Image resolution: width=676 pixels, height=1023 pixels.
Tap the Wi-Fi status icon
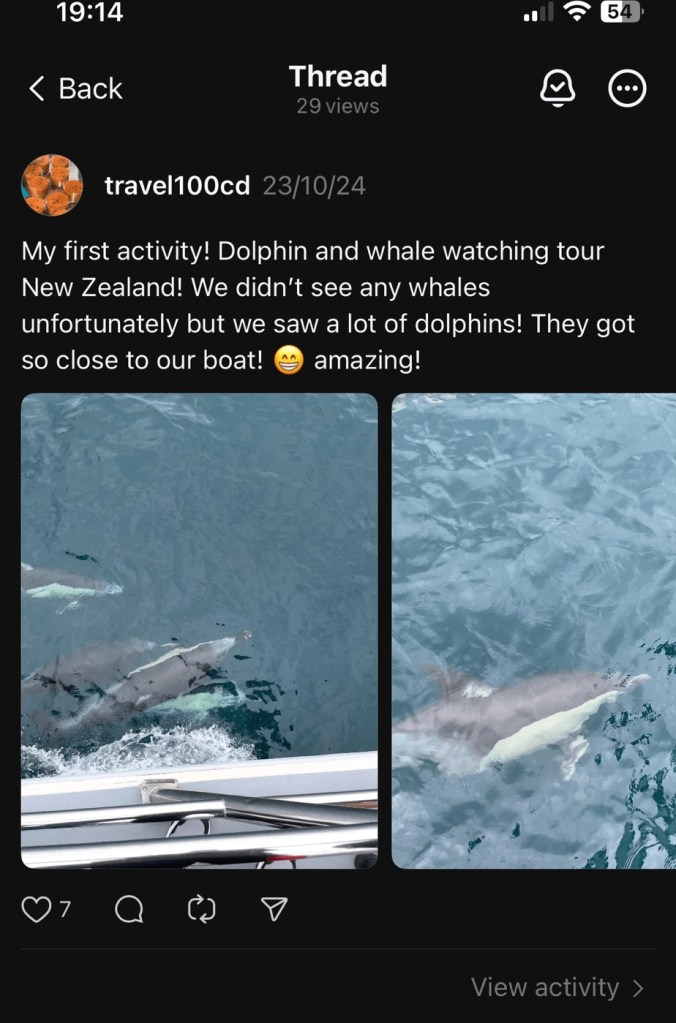(x=577, y=12)
